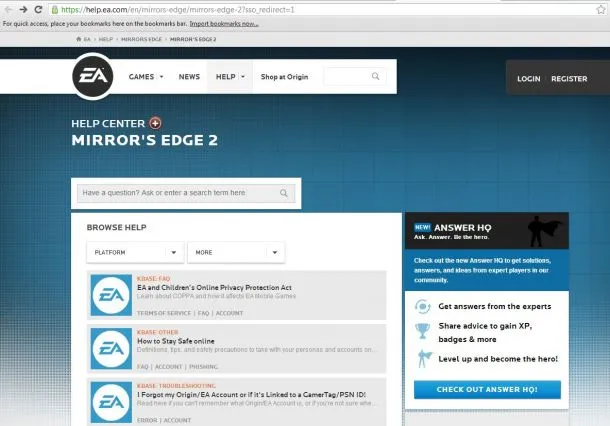Click the browser reload icon

click(x=38, y=9)
